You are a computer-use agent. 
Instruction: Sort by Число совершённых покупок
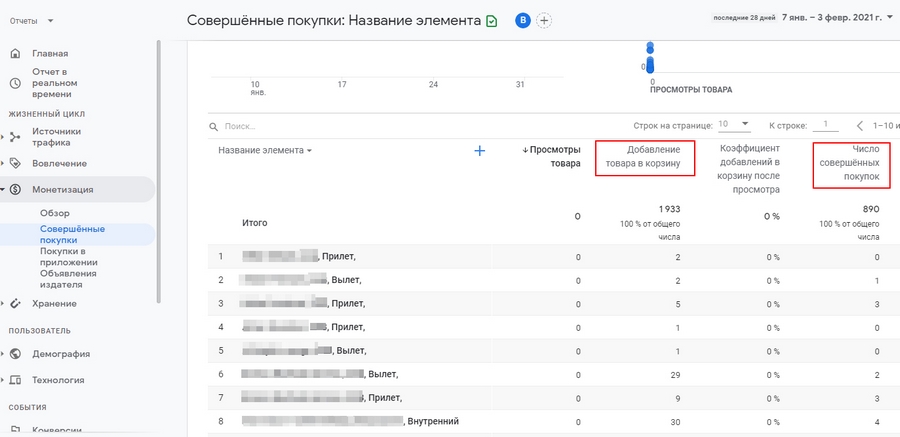pos(849,163)
